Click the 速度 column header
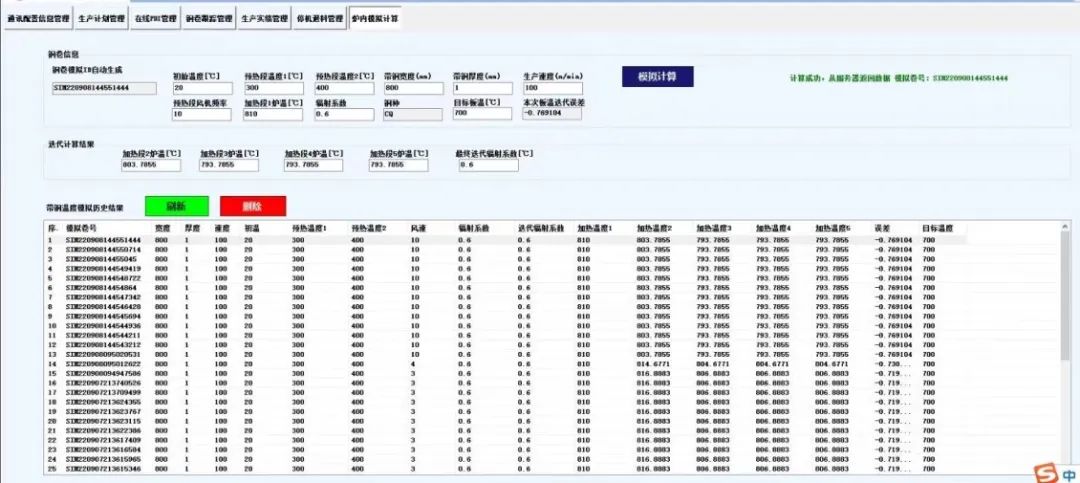This screenshot has width=1080, height=483. tap(220, 228)
